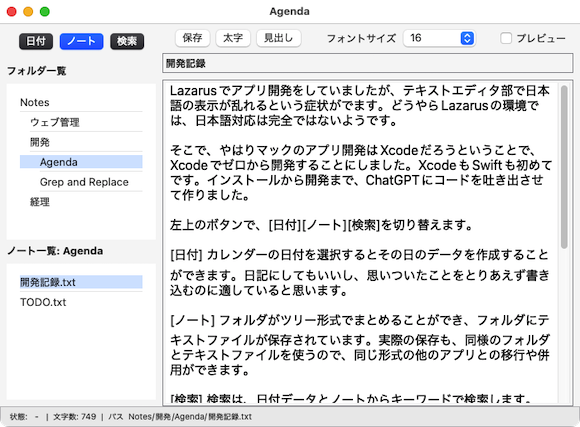This screenshot has height=427, width=580.
Task: Switch to the ノート view tab
Action: point(81,41)
